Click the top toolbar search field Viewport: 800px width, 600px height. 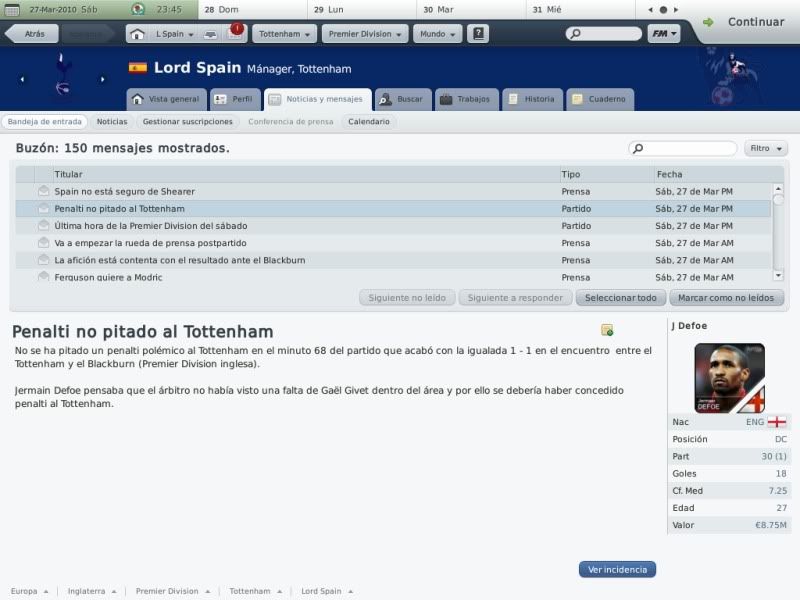pos(604,34)
